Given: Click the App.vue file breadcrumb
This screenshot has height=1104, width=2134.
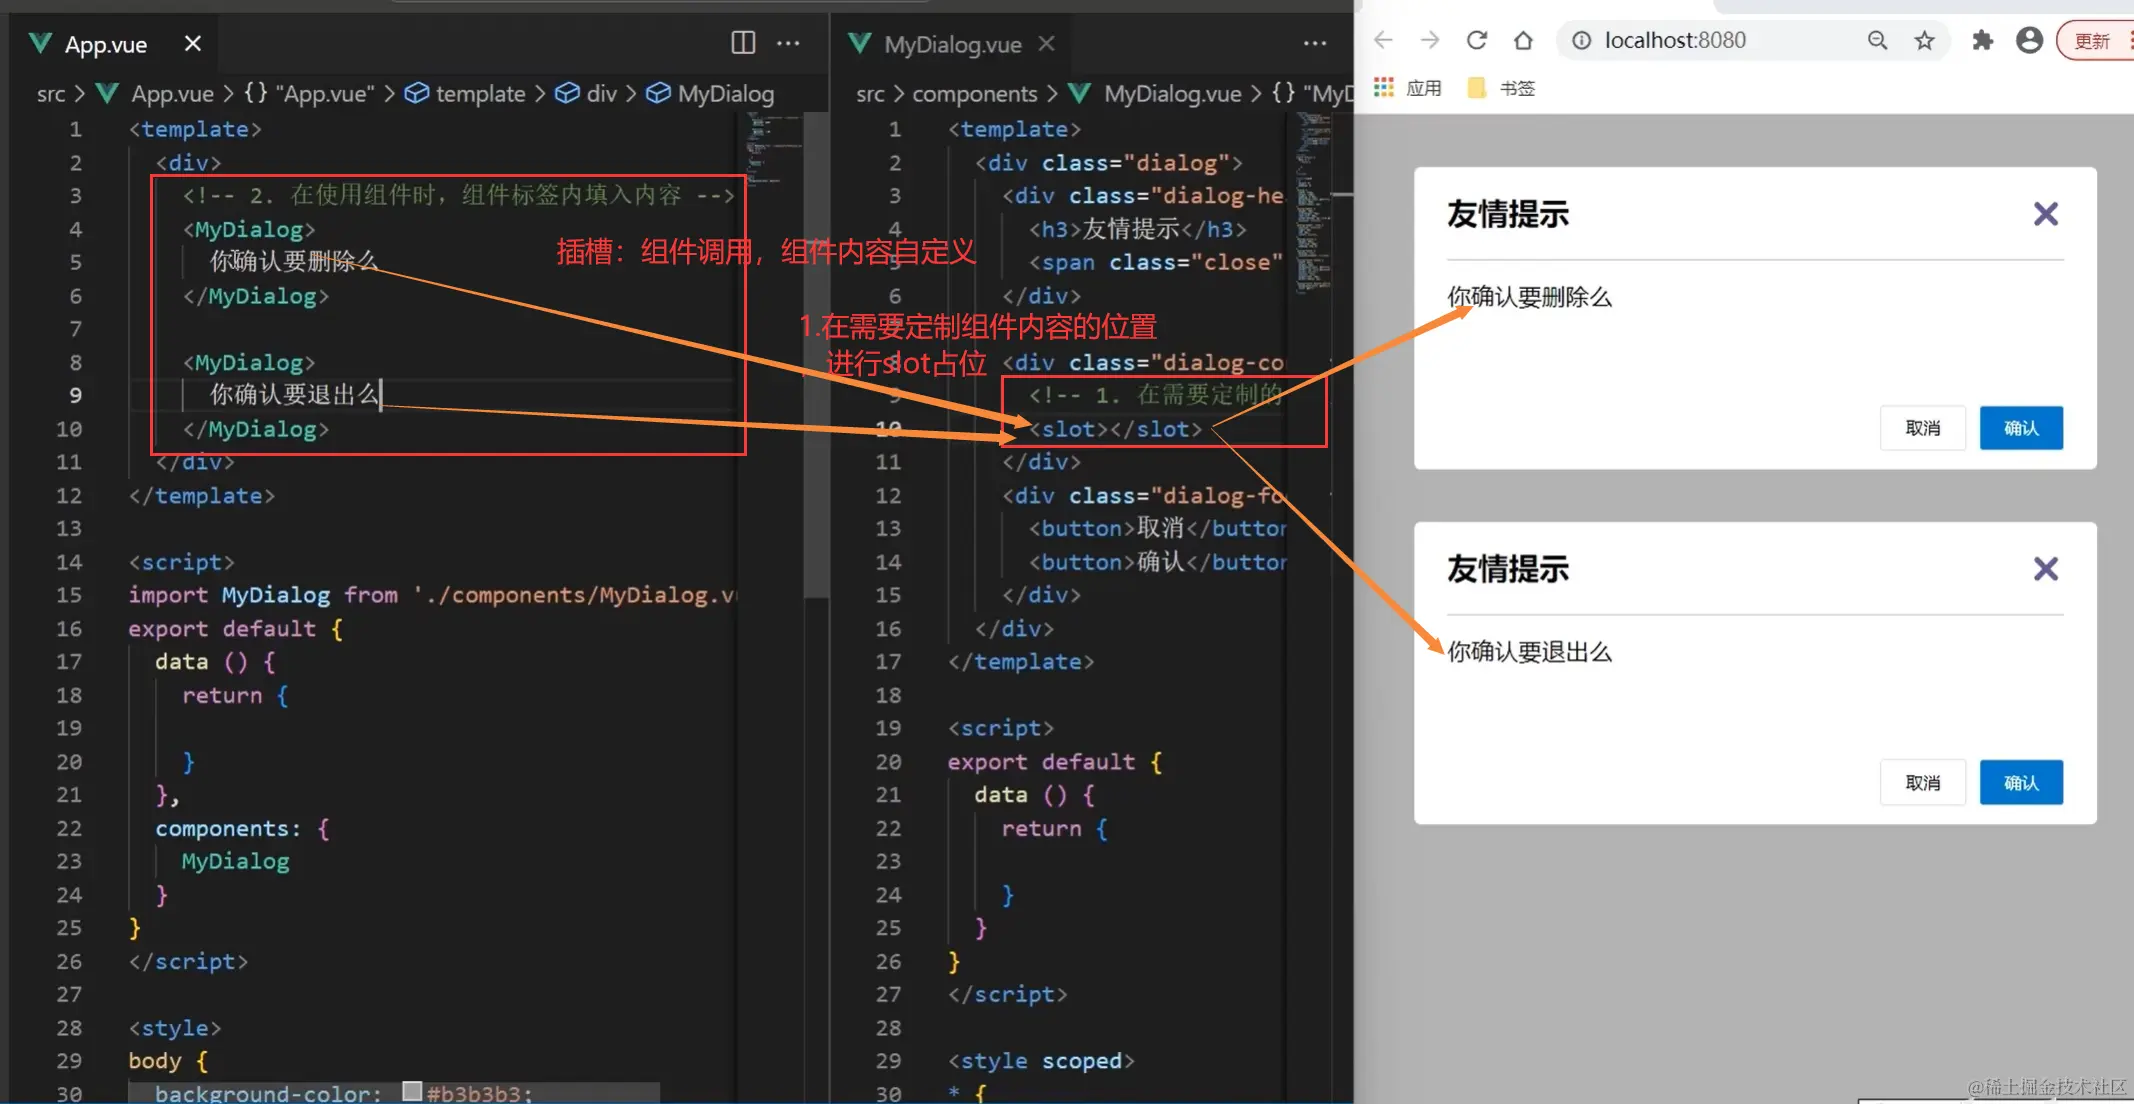Looking at the screenshot, I should [156, 94].
